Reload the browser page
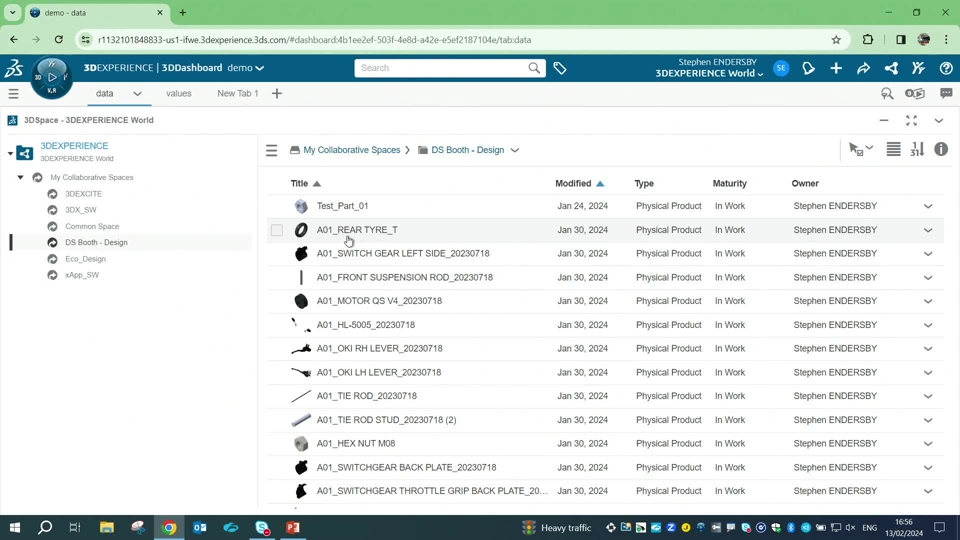Screen dimensions: 960x540 (x=58, y=40)
